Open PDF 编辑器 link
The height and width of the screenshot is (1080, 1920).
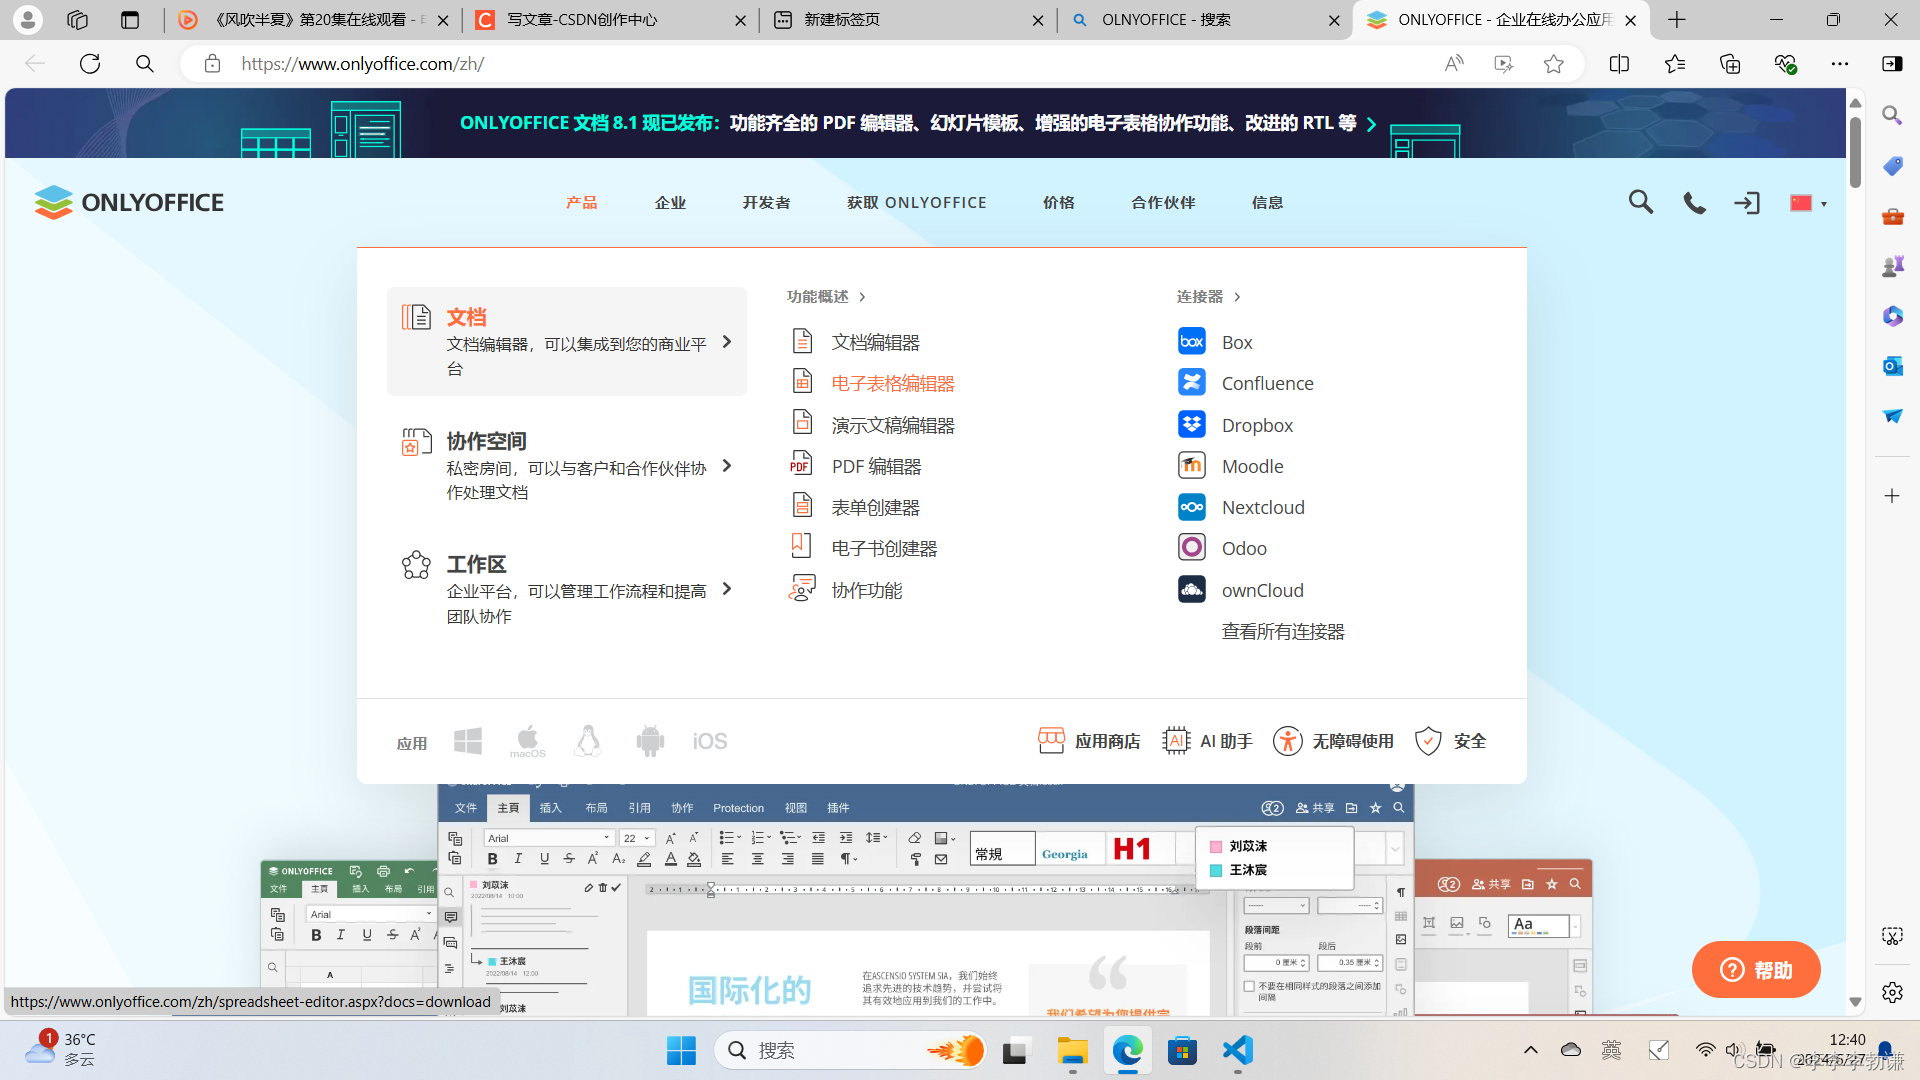[877, 466]
